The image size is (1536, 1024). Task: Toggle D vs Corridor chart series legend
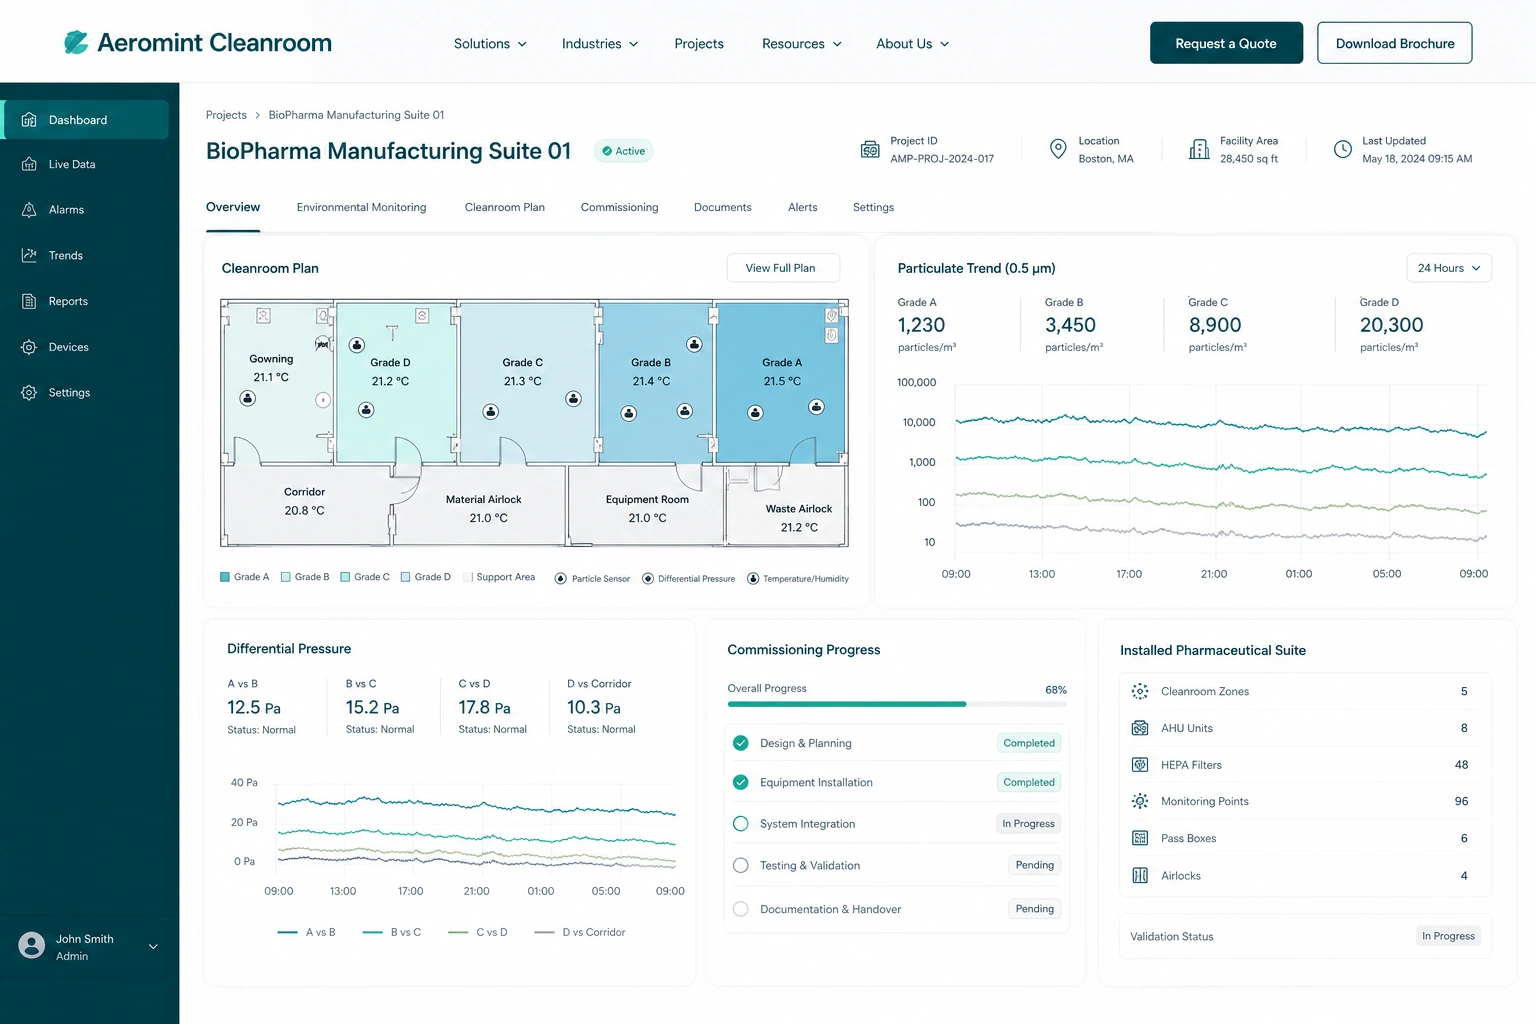pyautogui.click(x=580, y=932)
